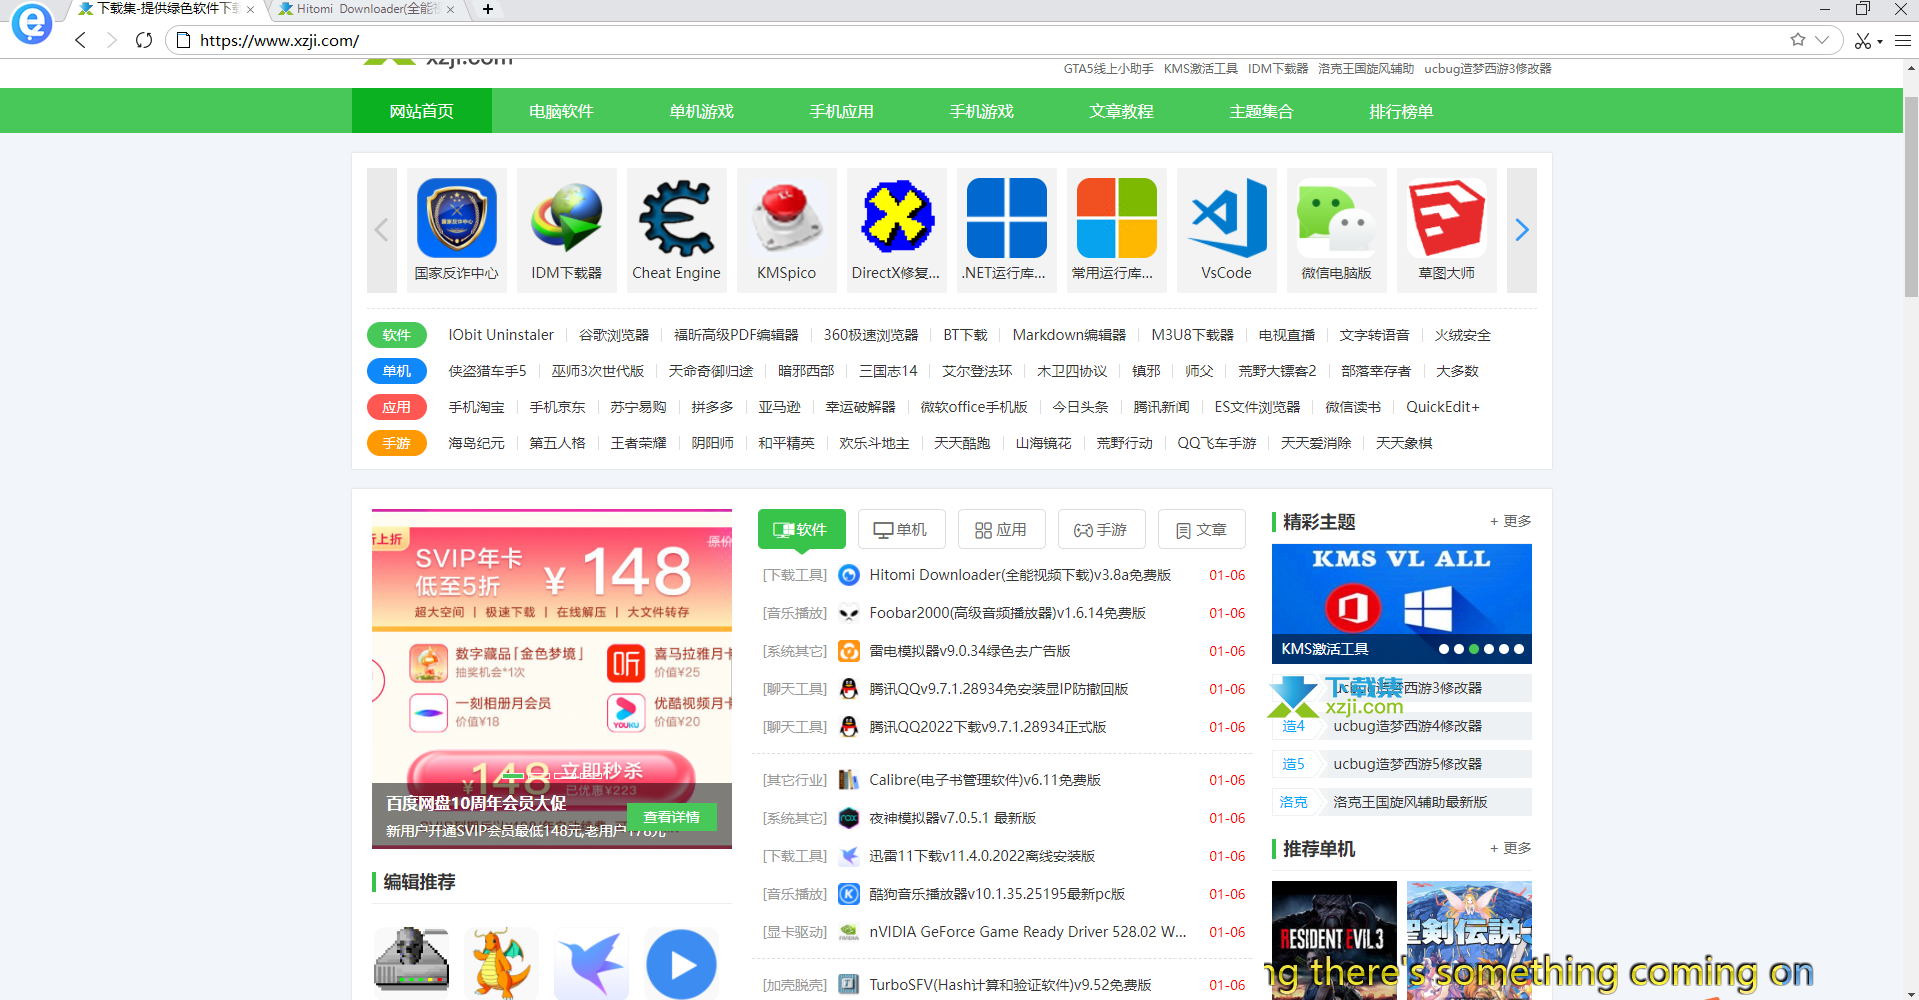Screen dimensions: 1919x1000
Task: Click the scissors screenshot tool icon
Action: [x=1862, y=41]
